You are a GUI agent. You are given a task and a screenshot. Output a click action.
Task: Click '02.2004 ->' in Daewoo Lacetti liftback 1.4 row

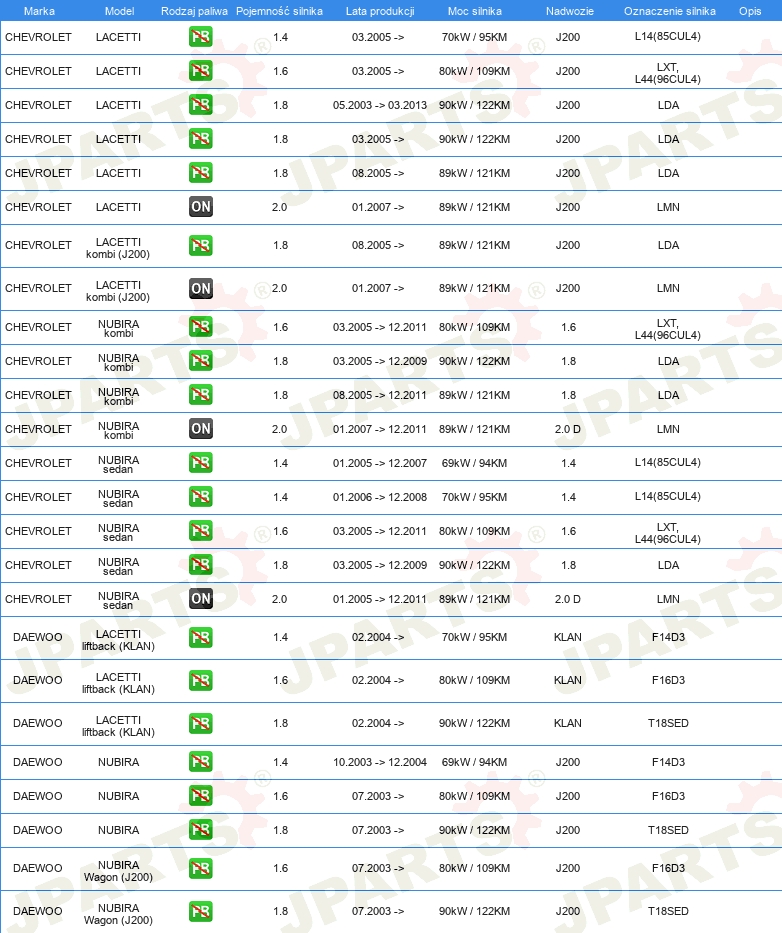[x=378, y=637]
